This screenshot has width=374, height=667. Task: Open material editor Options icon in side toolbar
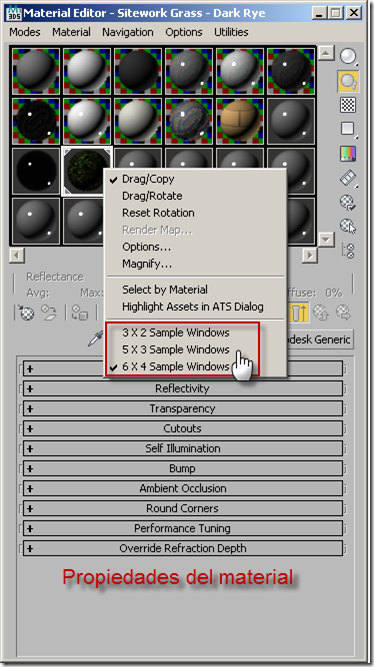348,202
